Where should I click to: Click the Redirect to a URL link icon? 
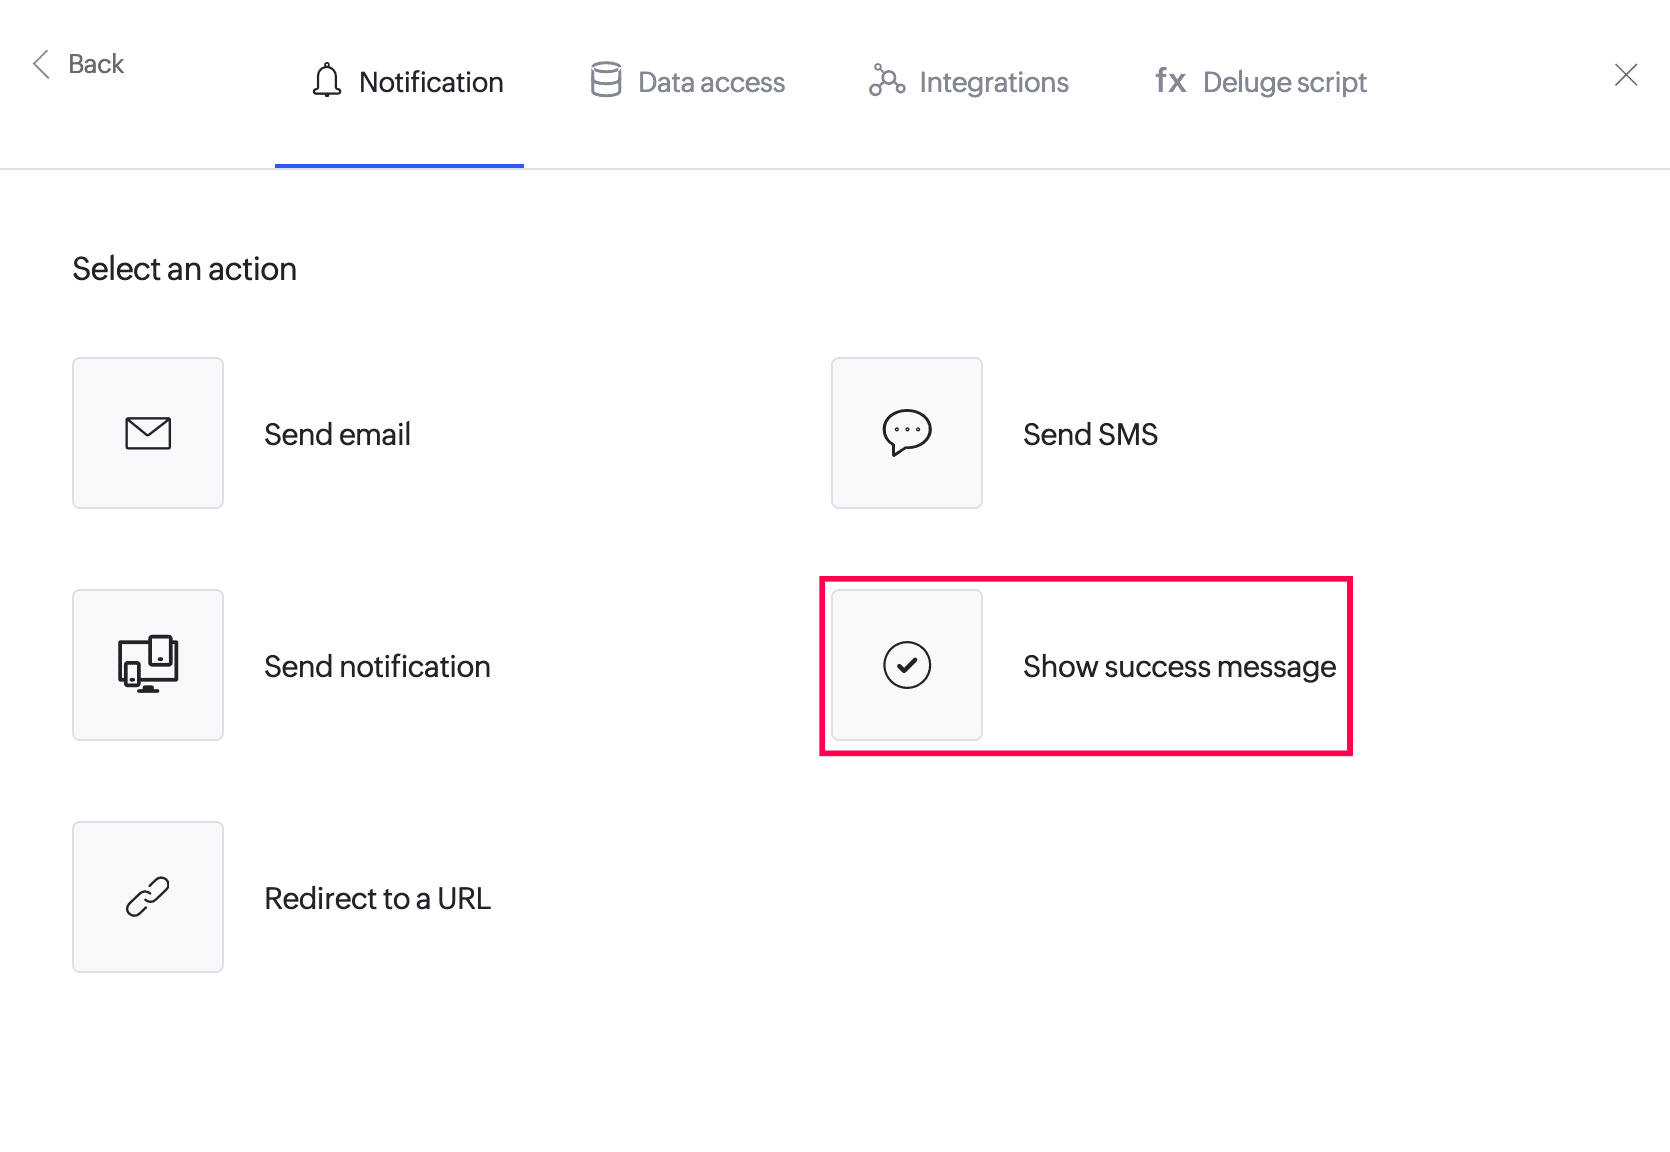pos(148,897)
